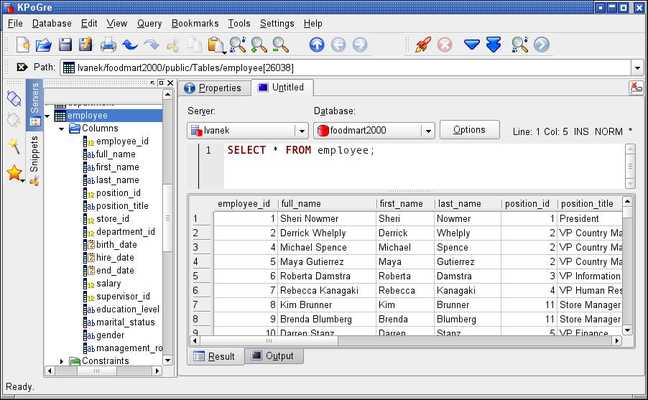Screen dimensions: 648x400
Task: Click the star bookmarks sidebar icon
Action: tap(14, 173)
